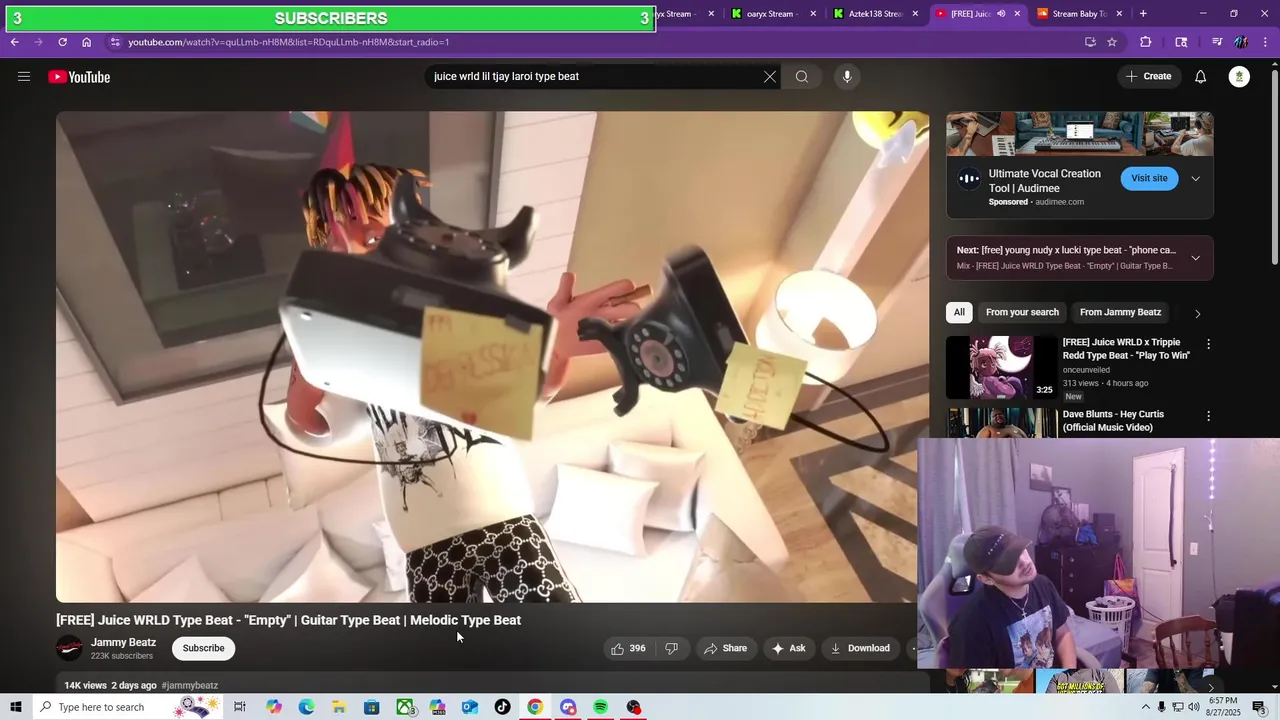This screenshot has width=1280, height=720.
Task: Open a new browser tab
Action: (1143, 14)
